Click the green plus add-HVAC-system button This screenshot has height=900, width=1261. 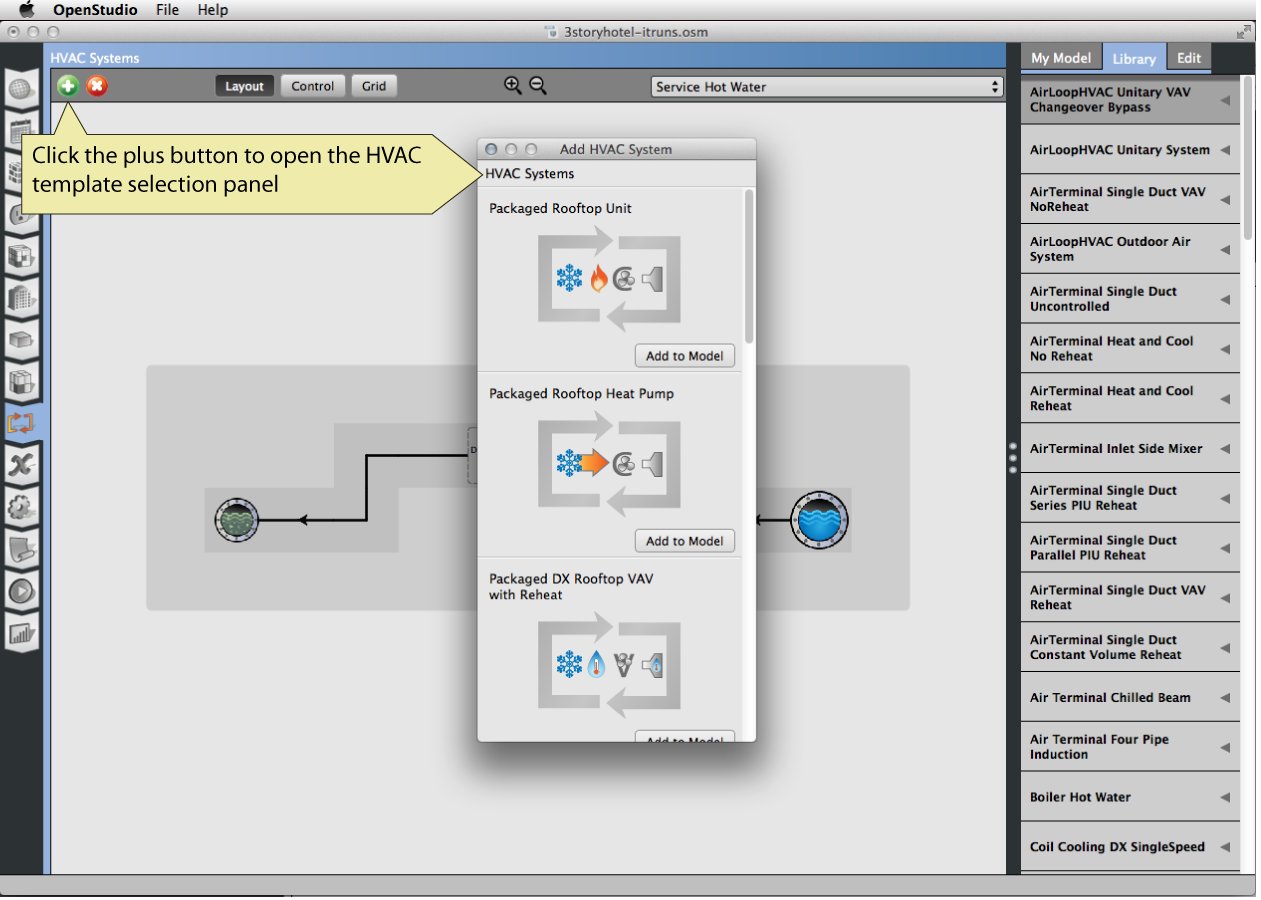pos(68,86)
